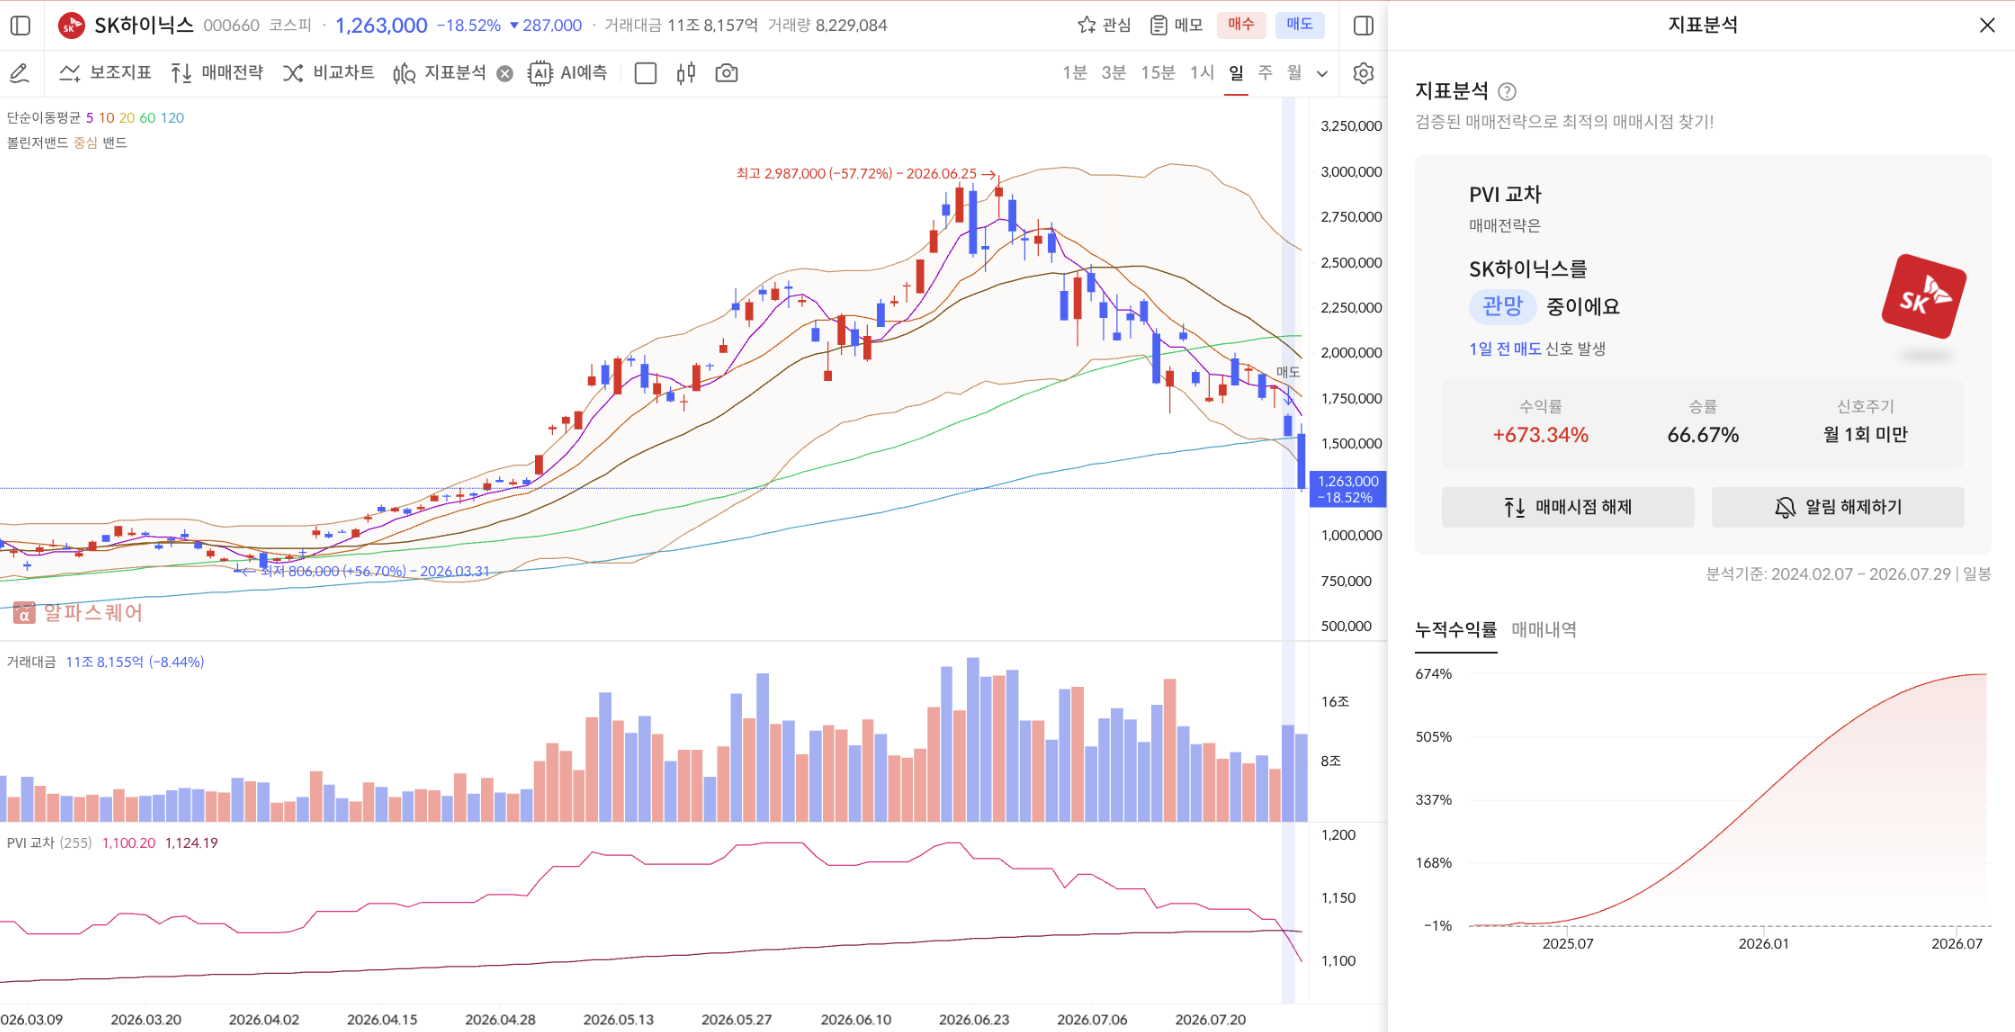The width and height of the screenshot is (2015, 1032).
Task: Click the 관망 status badge
Action: point(1502,306)
